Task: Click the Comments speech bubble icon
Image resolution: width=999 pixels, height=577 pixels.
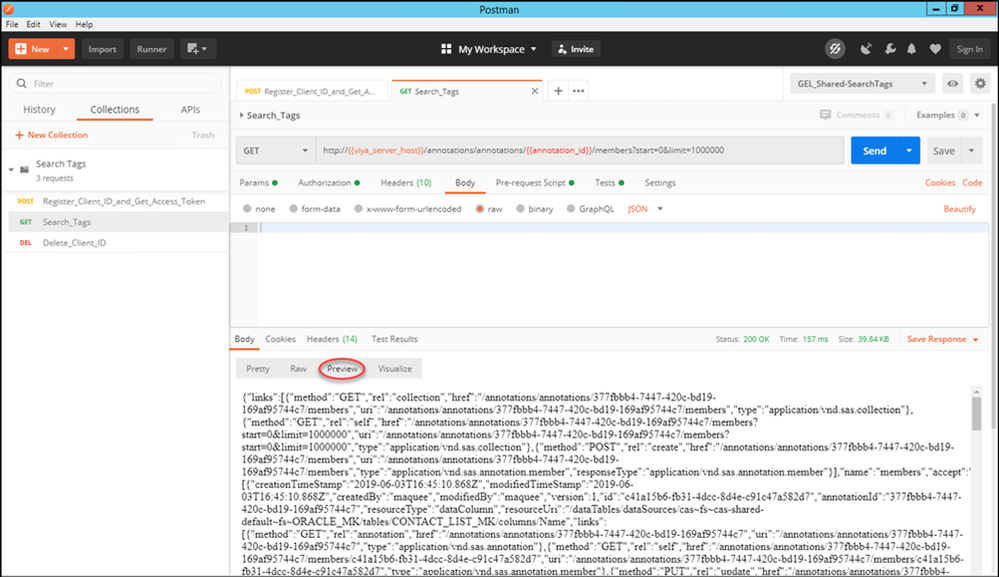Action: [825, 115]
